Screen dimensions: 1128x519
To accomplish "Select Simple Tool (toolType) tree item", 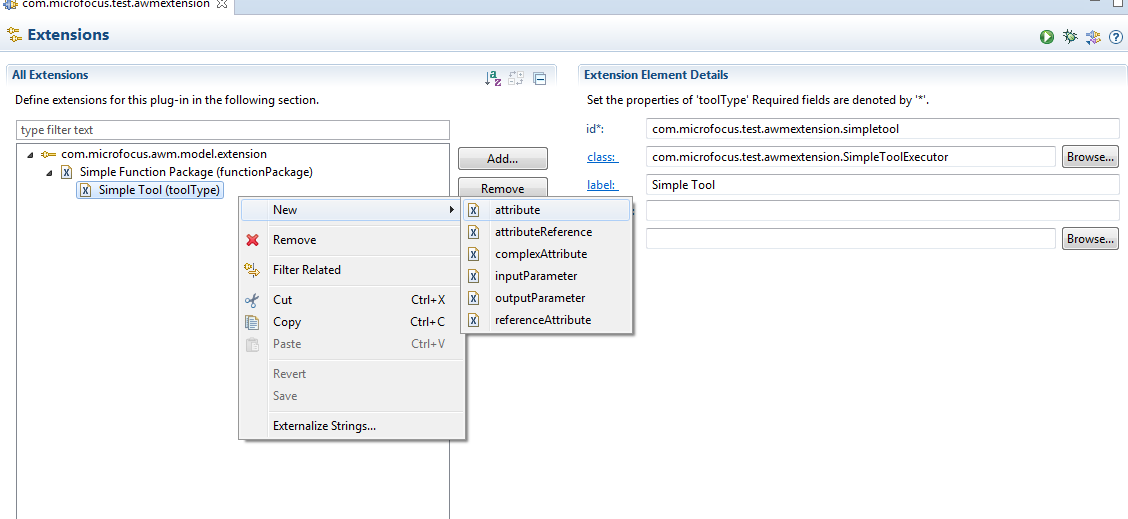I will 158,190.
